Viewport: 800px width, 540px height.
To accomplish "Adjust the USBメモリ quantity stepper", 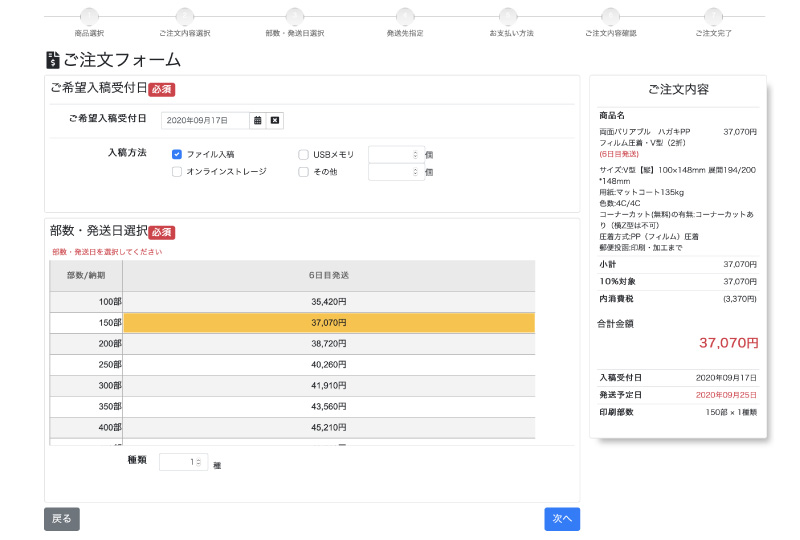I will [x=415, y=155].
